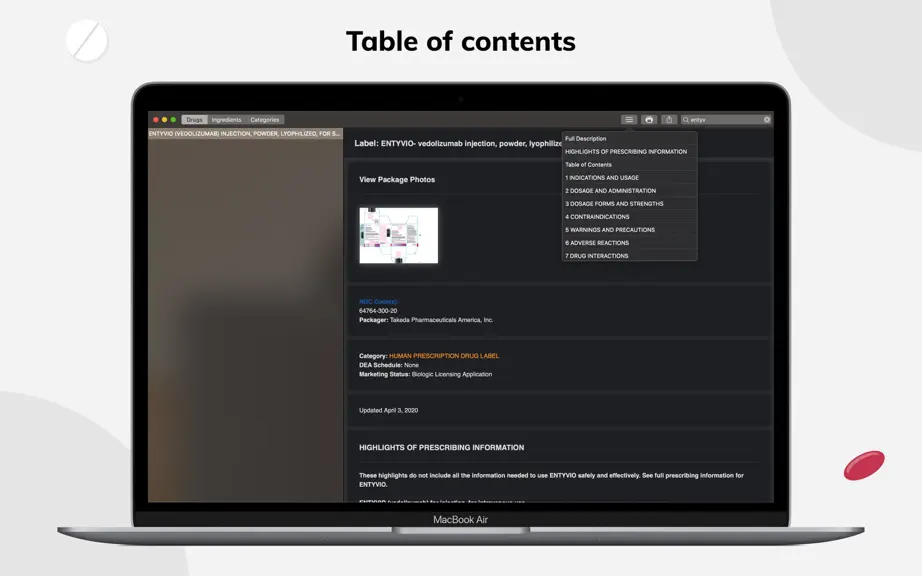The width and height of the screenshot is (922, 576).
Task: Jump to "5 WARNINGS AND PRECAUTIONS"
Action: pyautogui.click(x=629, y=230)
